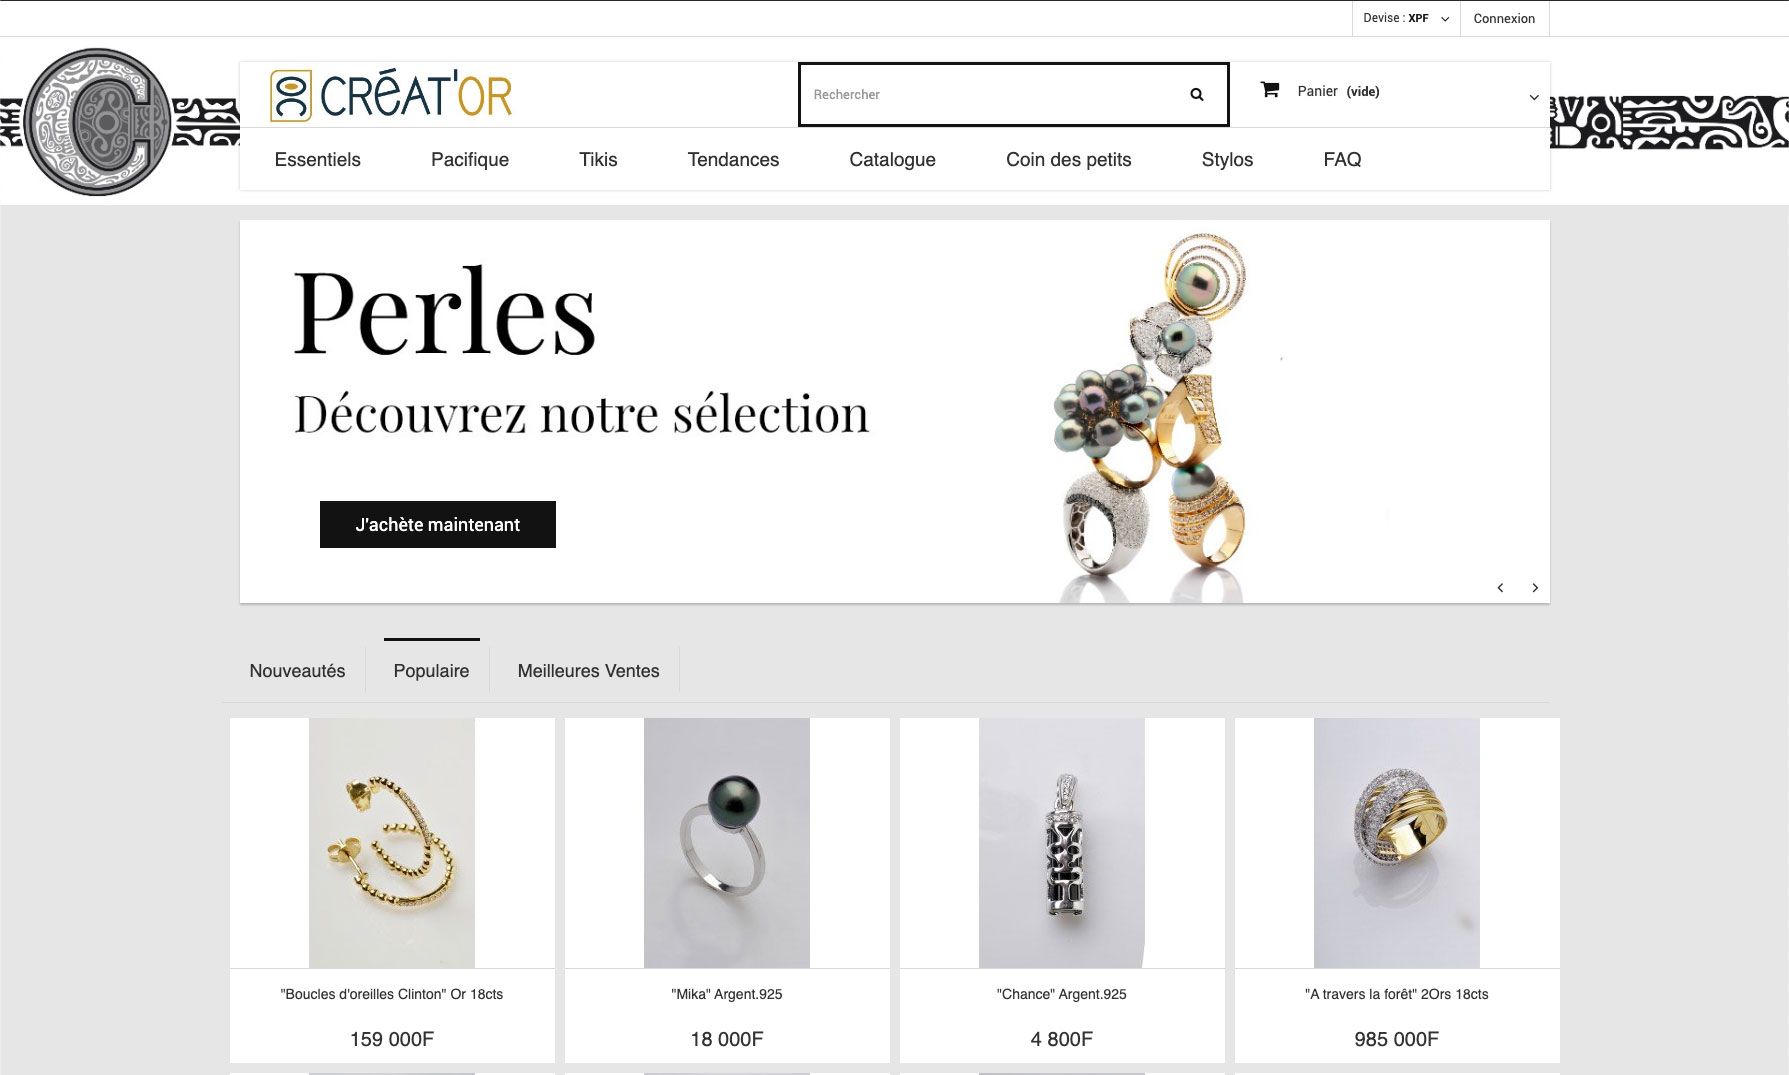This screenshot has height=1075, width=1789.
Task: Open the Pacifique menu
Action: [x=470, y=160]
